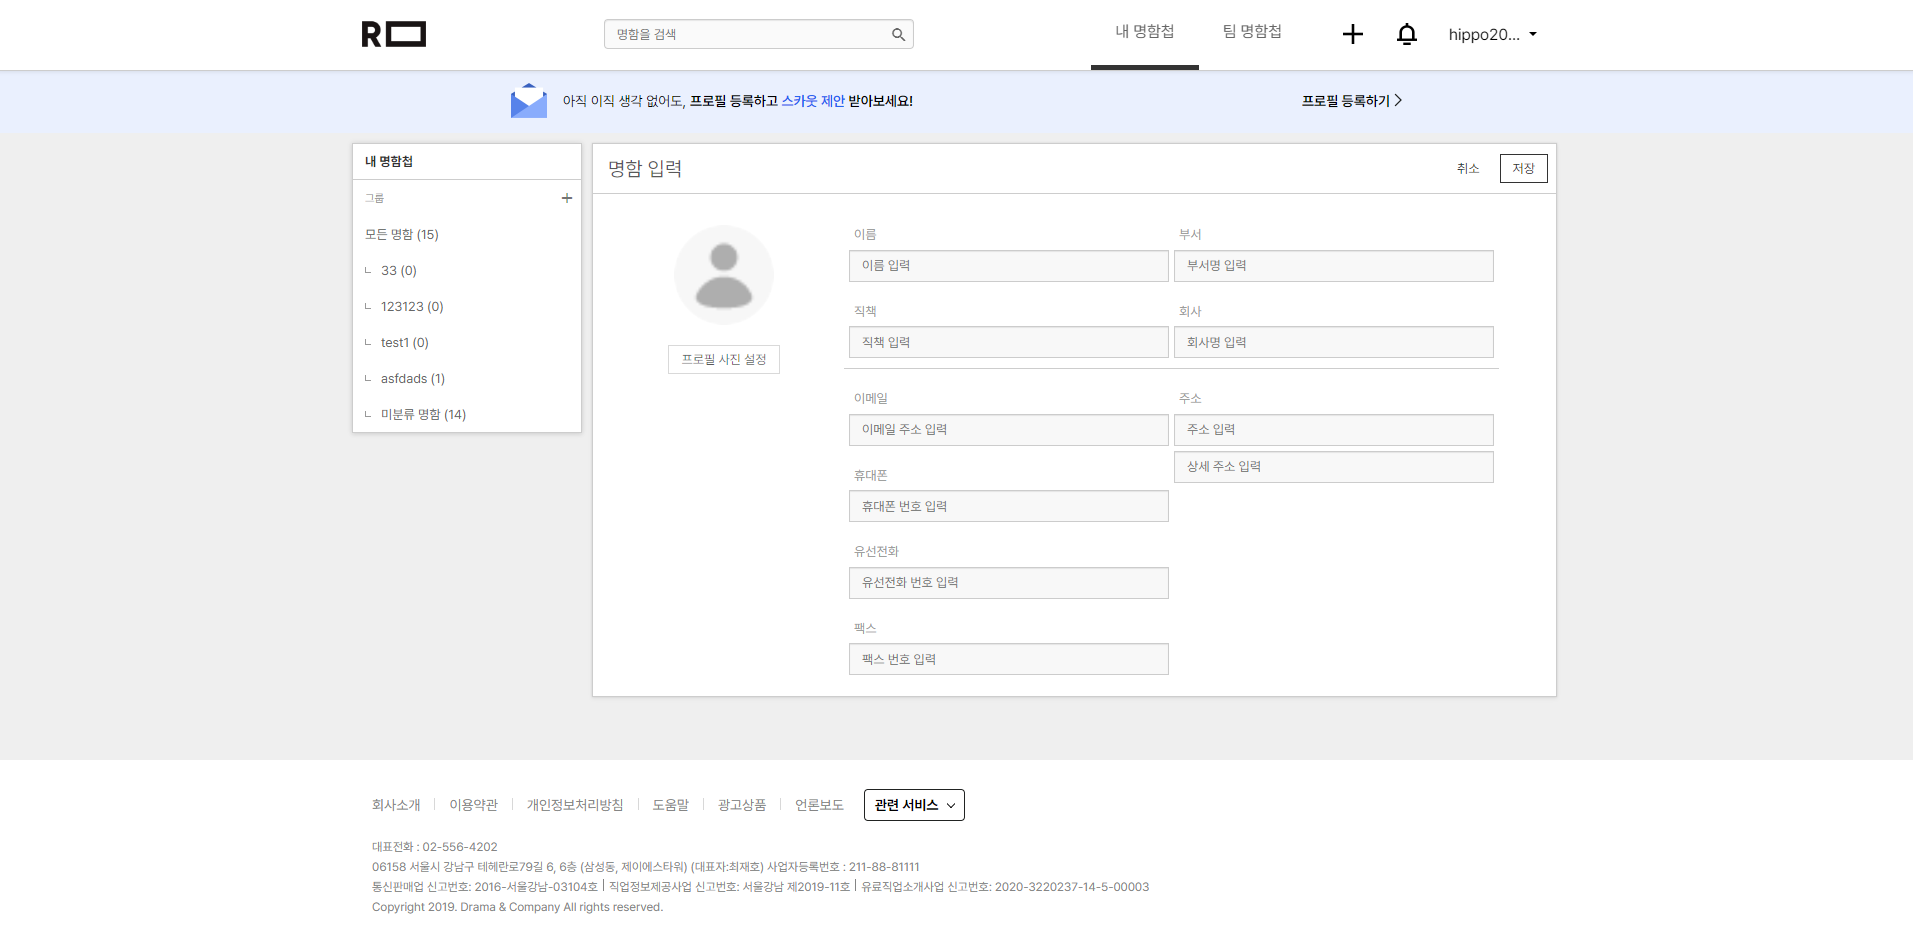
Task: Click the 직책 입력 field
Action: pos(1009,342)
